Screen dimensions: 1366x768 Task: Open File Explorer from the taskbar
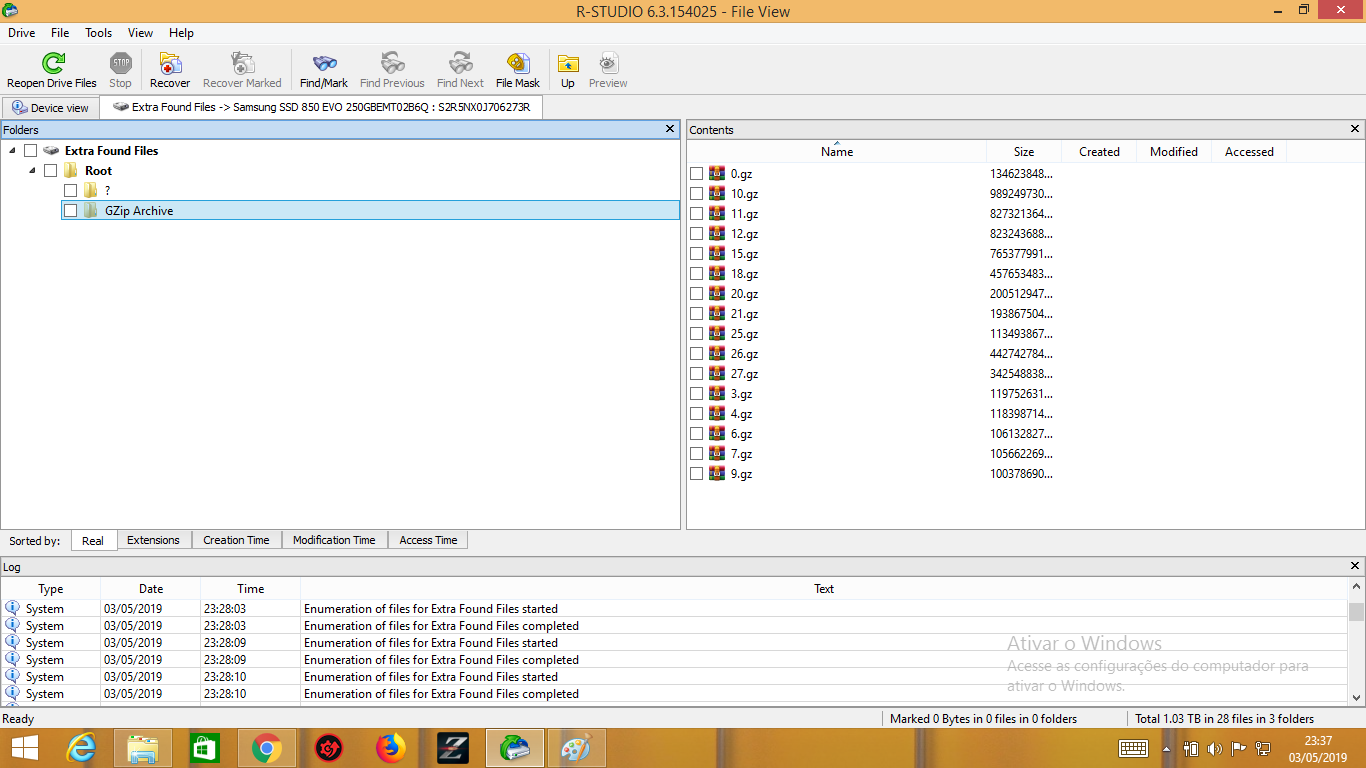click(143, 748)
